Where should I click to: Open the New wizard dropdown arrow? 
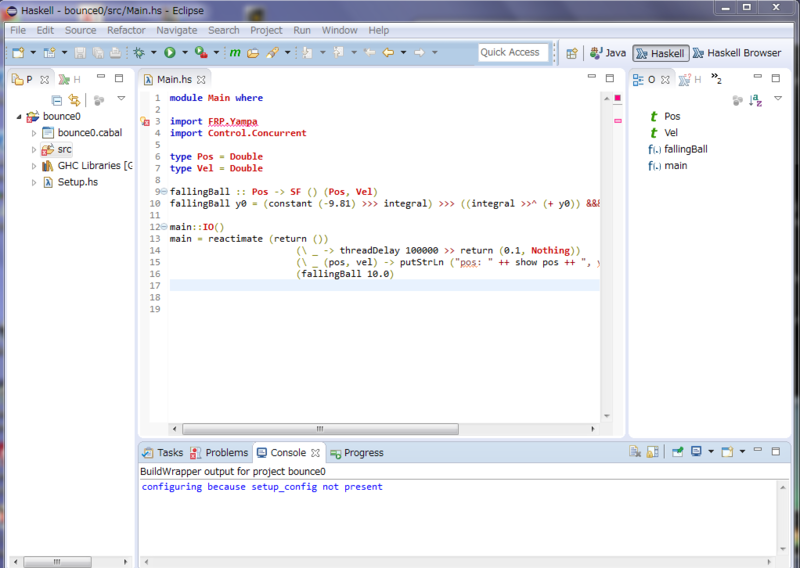pyautogui.click(x=33, y=53)
